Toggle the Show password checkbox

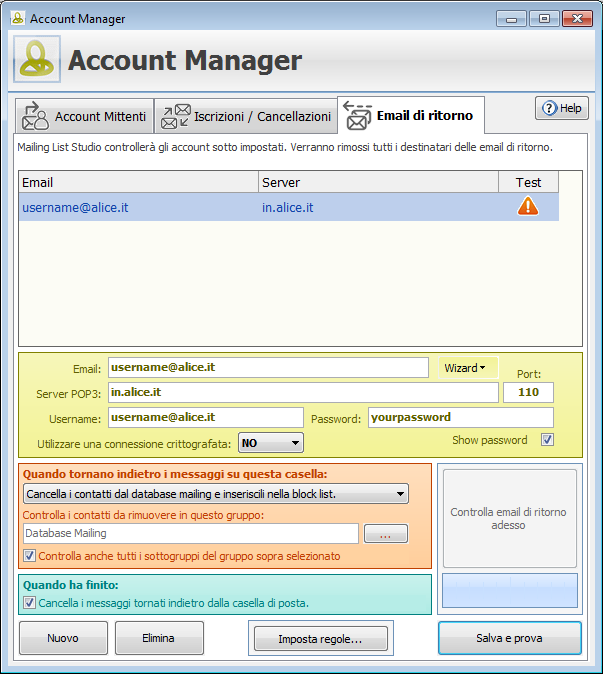pos(546,440)
